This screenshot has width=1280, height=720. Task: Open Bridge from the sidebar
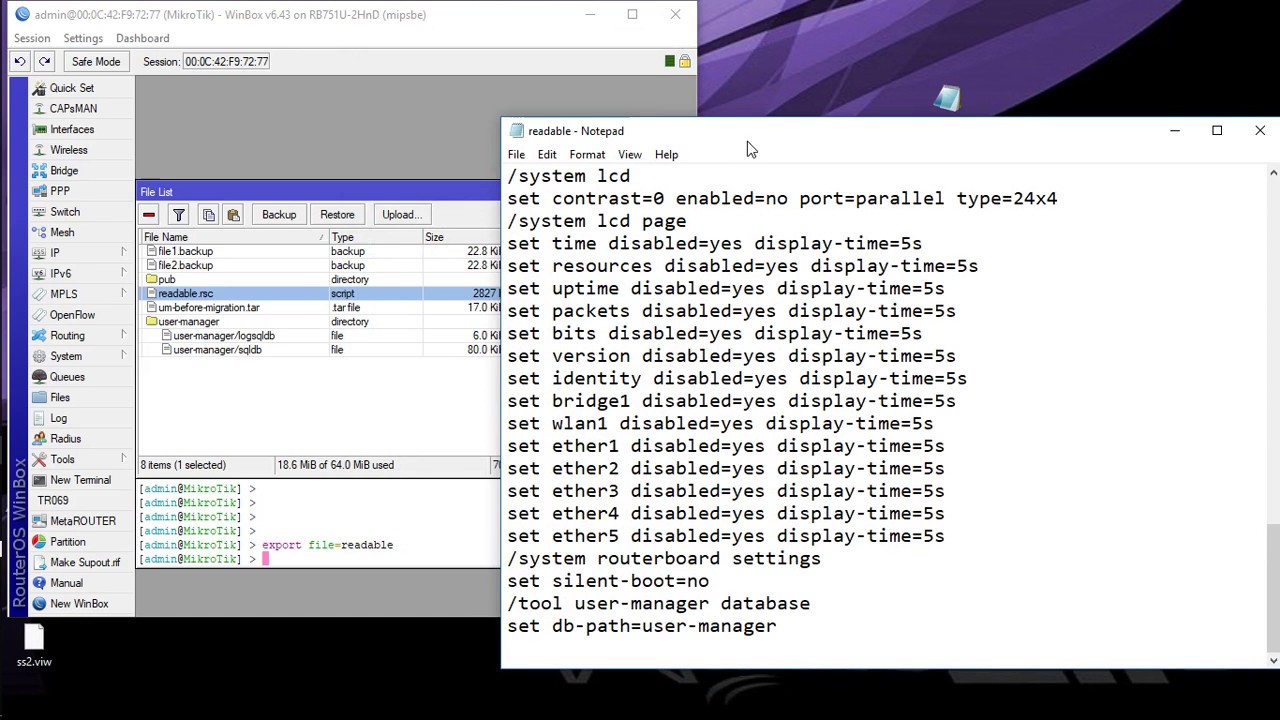coord(64,170)
